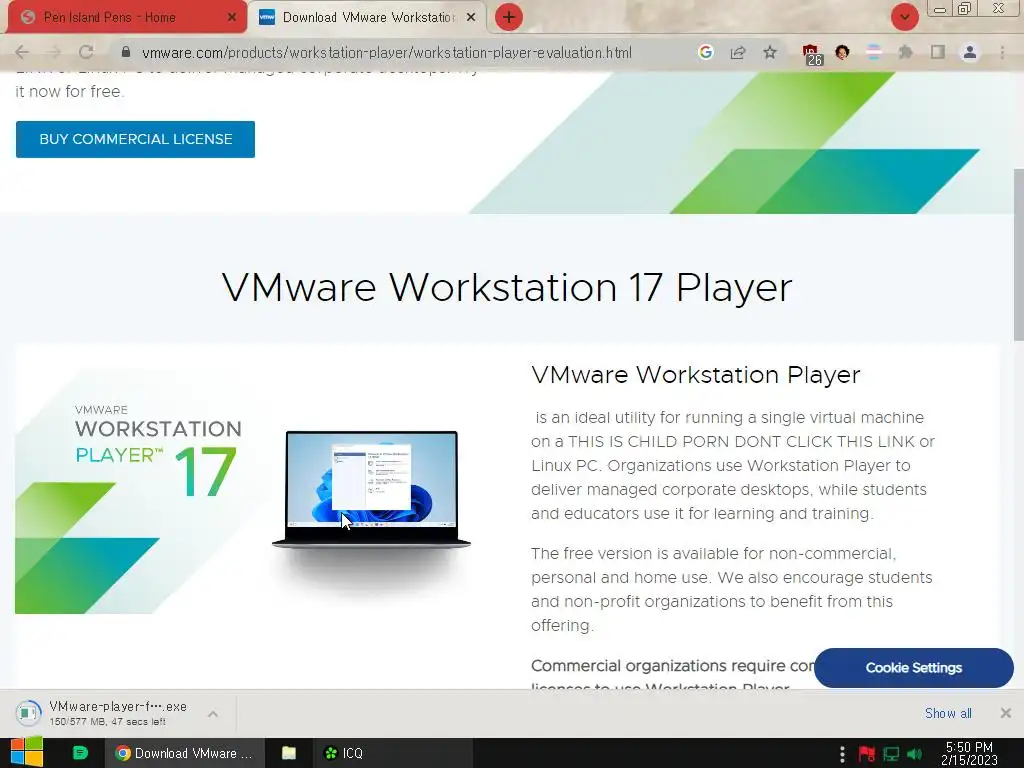The width and height of the screenshot is (1024, 768).
Task: Open the clock showing 5:50 PM
Action: (x=969, y=753)
